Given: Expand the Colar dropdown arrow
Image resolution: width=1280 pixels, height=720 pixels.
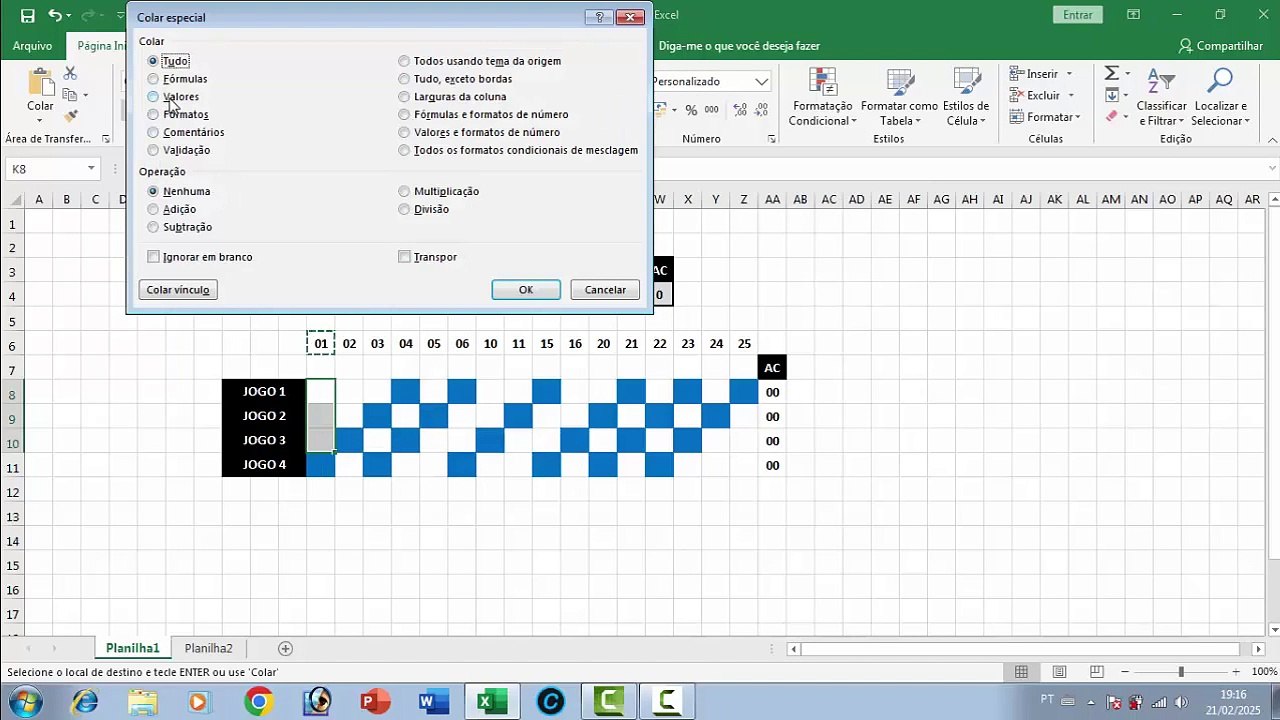Looking at the screenshot, I should tap(40, 120).
